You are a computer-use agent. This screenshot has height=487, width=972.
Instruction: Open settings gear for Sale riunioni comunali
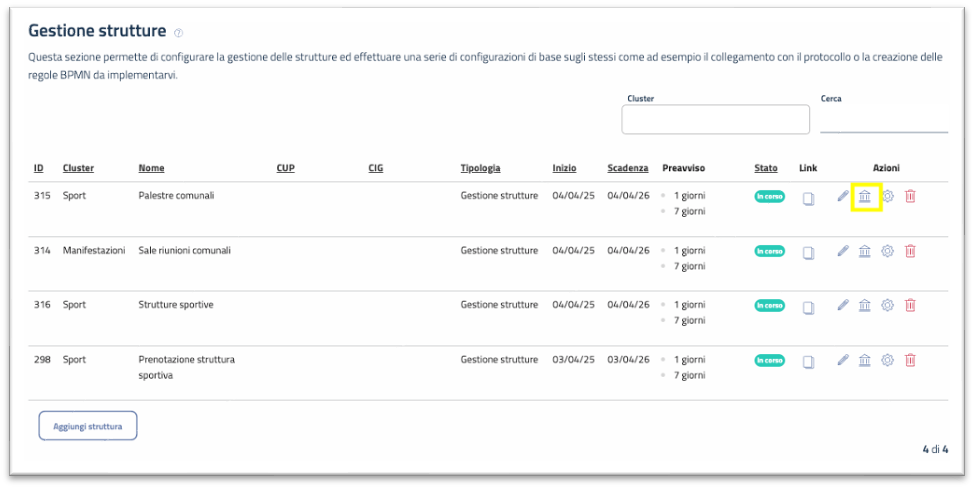(887, 251)
